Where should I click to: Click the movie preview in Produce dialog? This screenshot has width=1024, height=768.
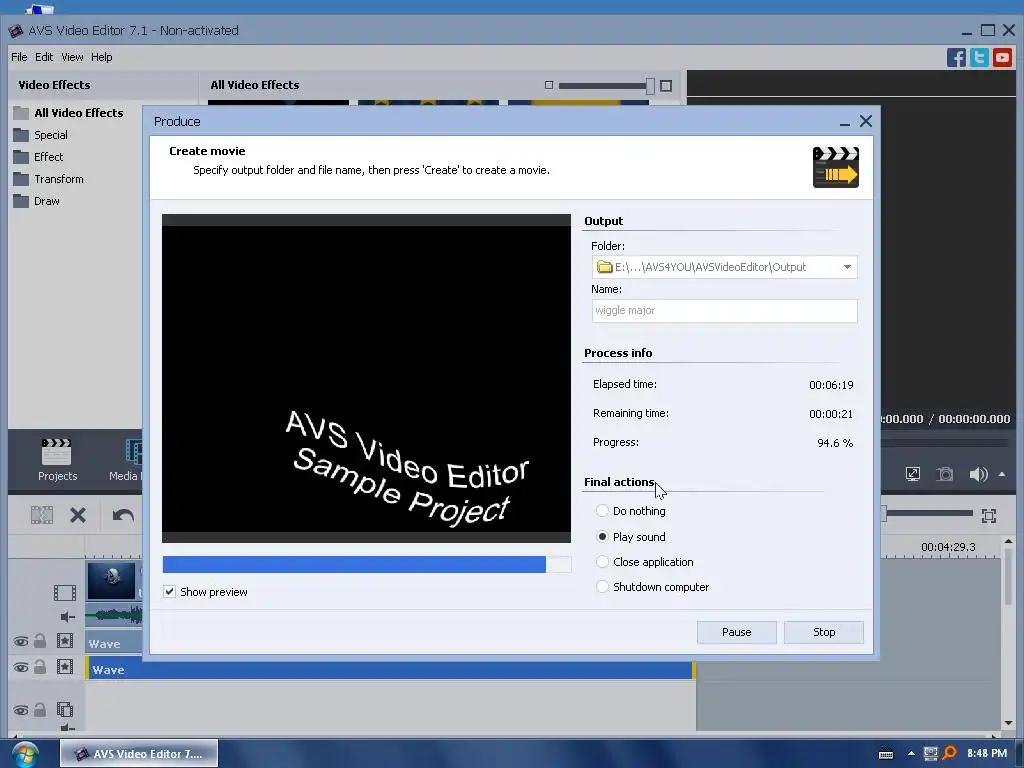(x=366, y=379)
